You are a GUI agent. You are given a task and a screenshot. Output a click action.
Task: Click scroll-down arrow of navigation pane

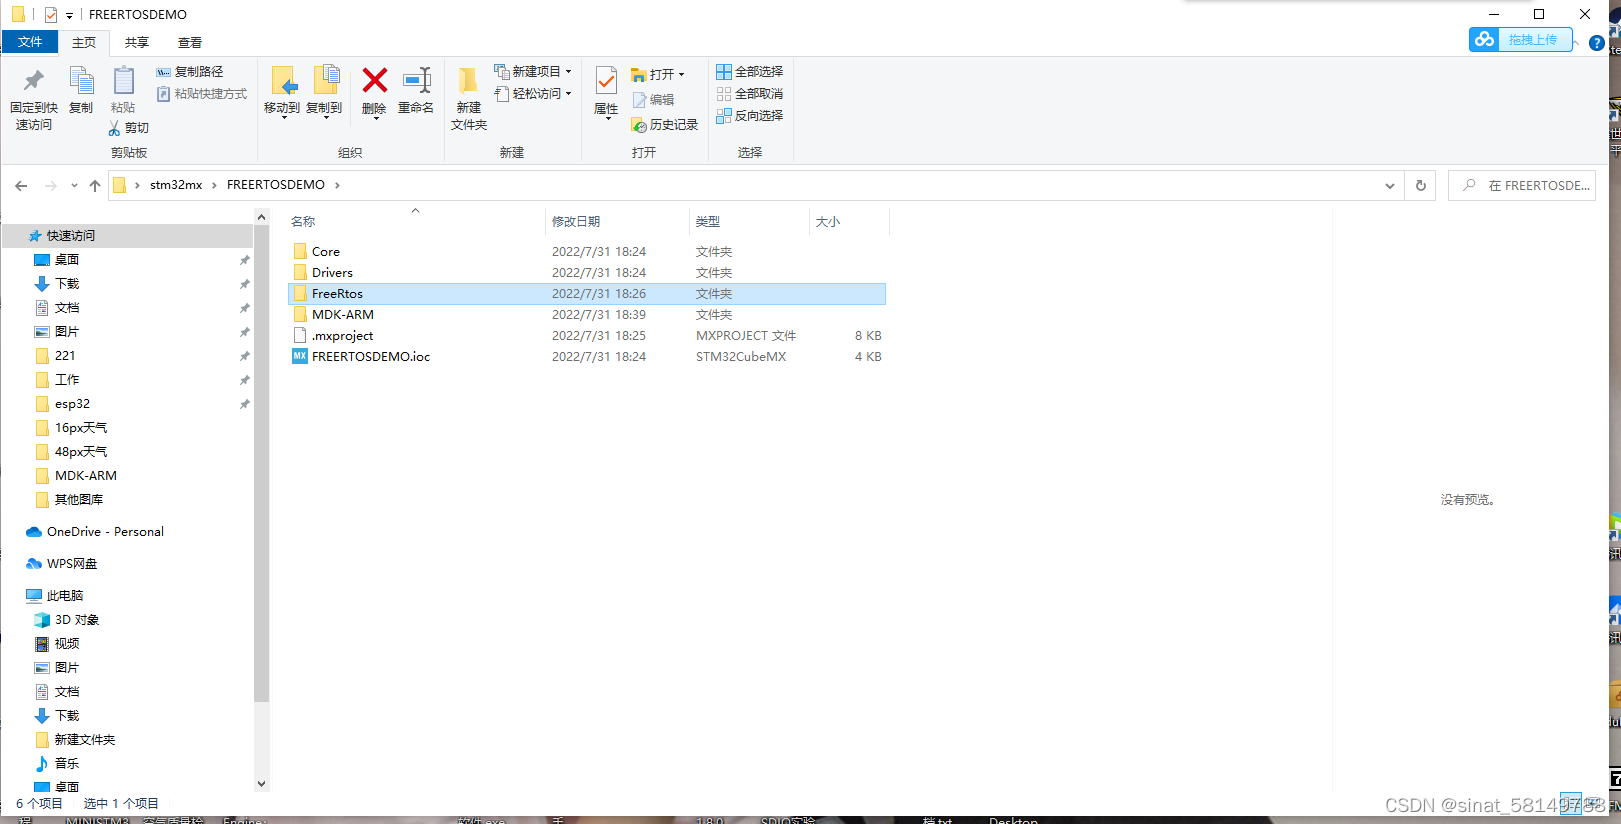[x=261, y=784]
